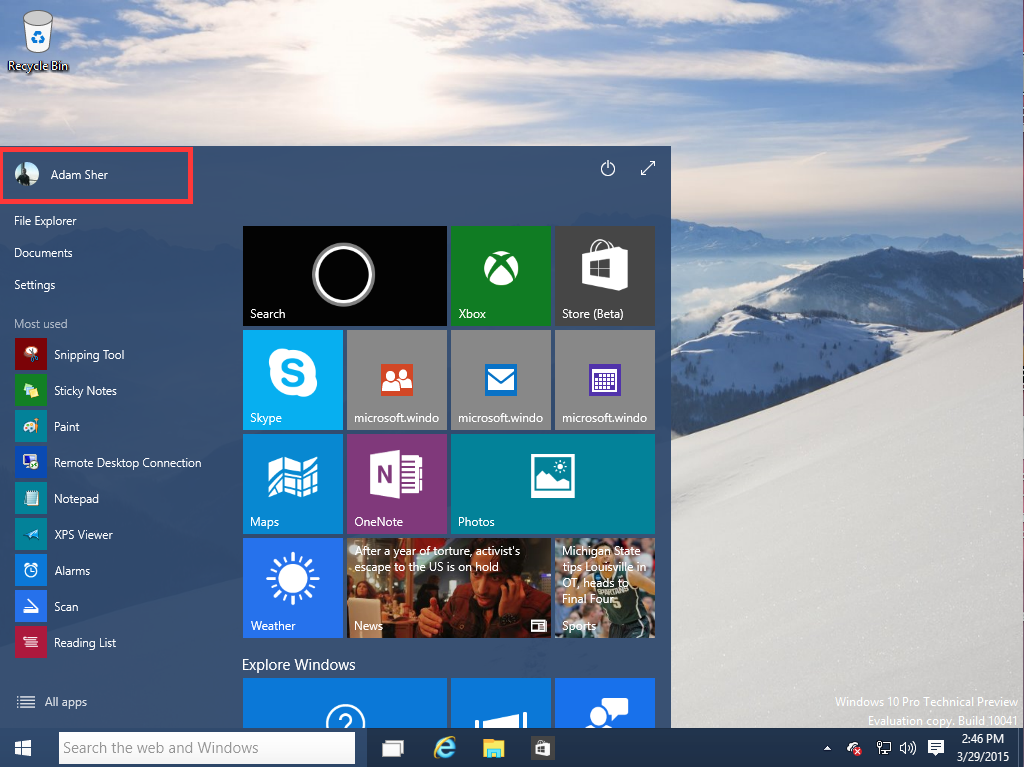Launch Internet Explorer from the taskbar
The height and width of the screenshot is (767, 1024).
(x=445, y=748)
